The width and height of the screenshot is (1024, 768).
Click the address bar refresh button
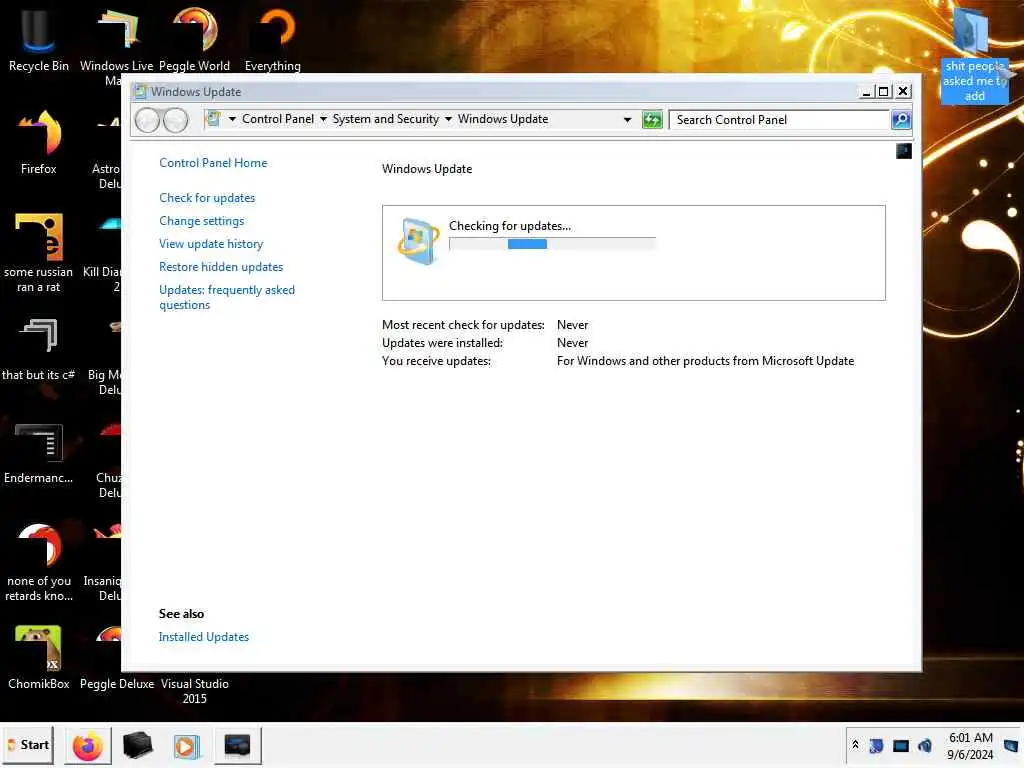pos(652,120)
